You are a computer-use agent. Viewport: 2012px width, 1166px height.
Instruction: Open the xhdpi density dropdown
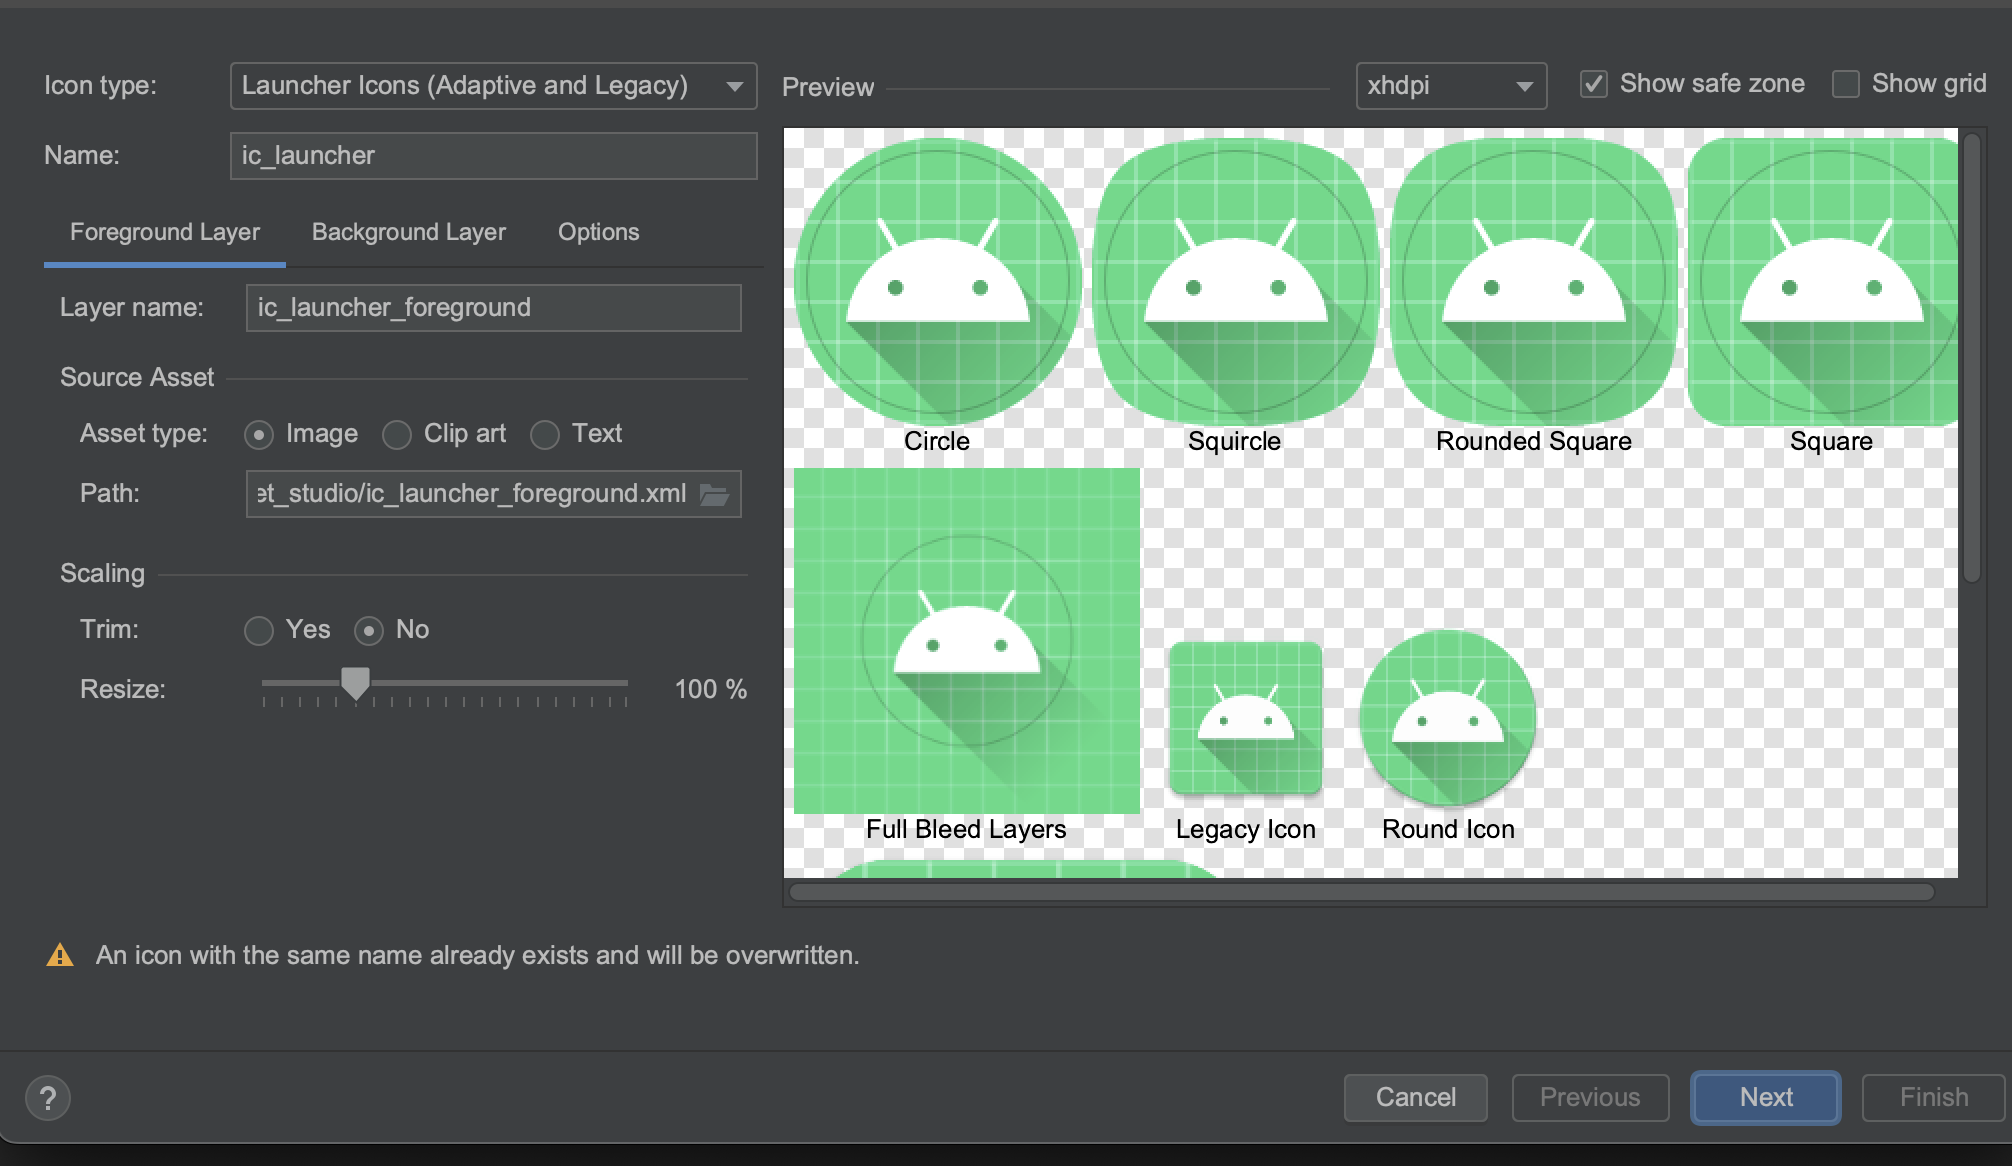tap(1450, 86)
